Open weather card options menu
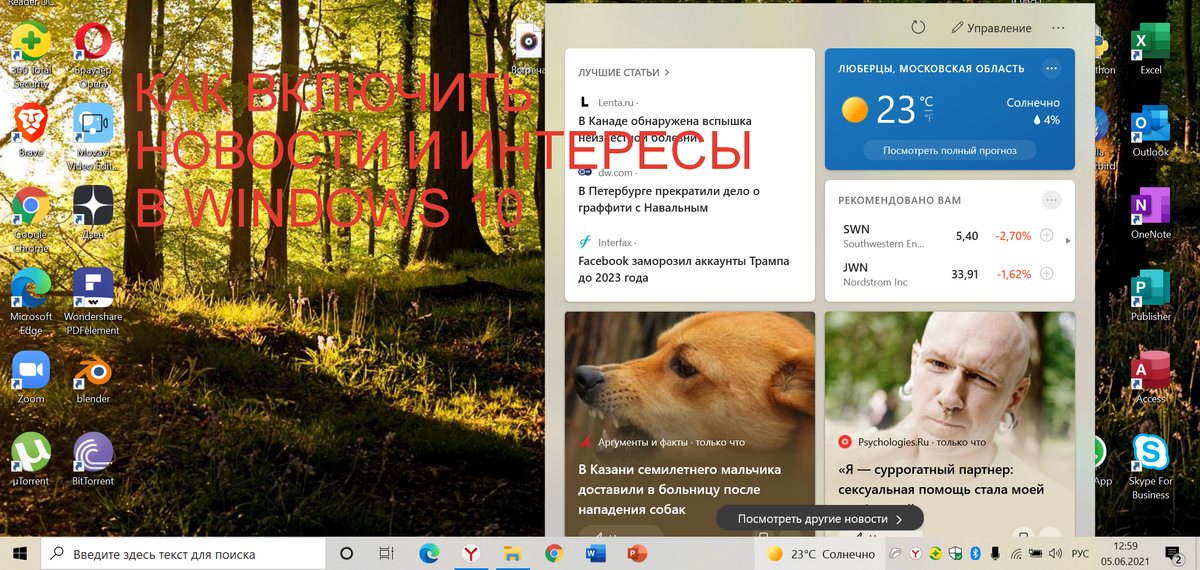 coord(1050,68)
